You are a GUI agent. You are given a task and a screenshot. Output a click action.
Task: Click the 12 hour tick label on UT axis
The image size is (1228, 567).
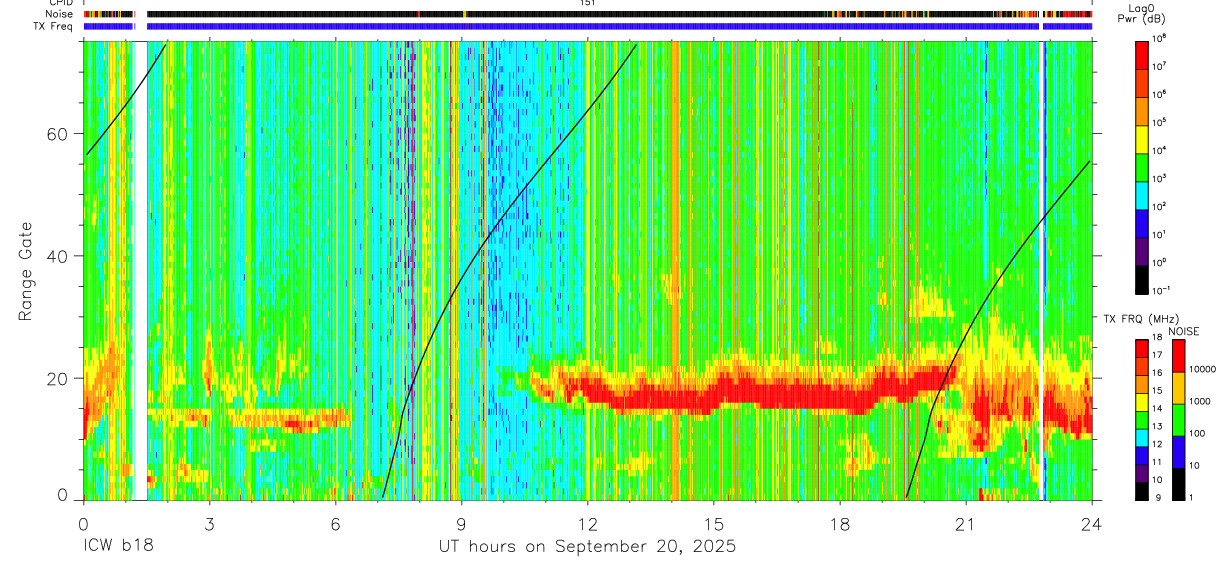(587, 523)
